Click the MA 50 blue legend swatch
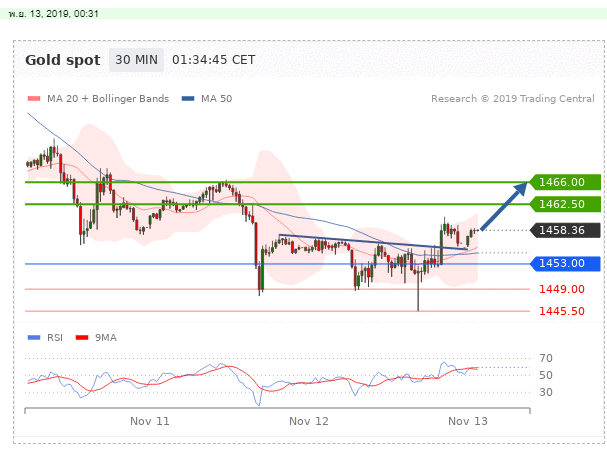This screenshot has height=449, width=607. (188, 99)
